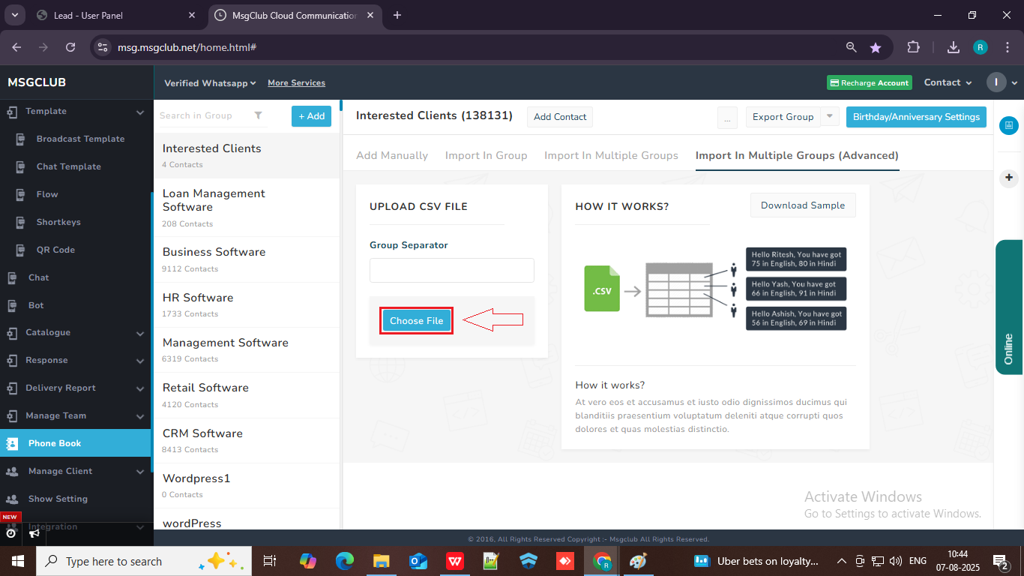
Task: Open Show Setting sidebar item
Action: (57, 499)
